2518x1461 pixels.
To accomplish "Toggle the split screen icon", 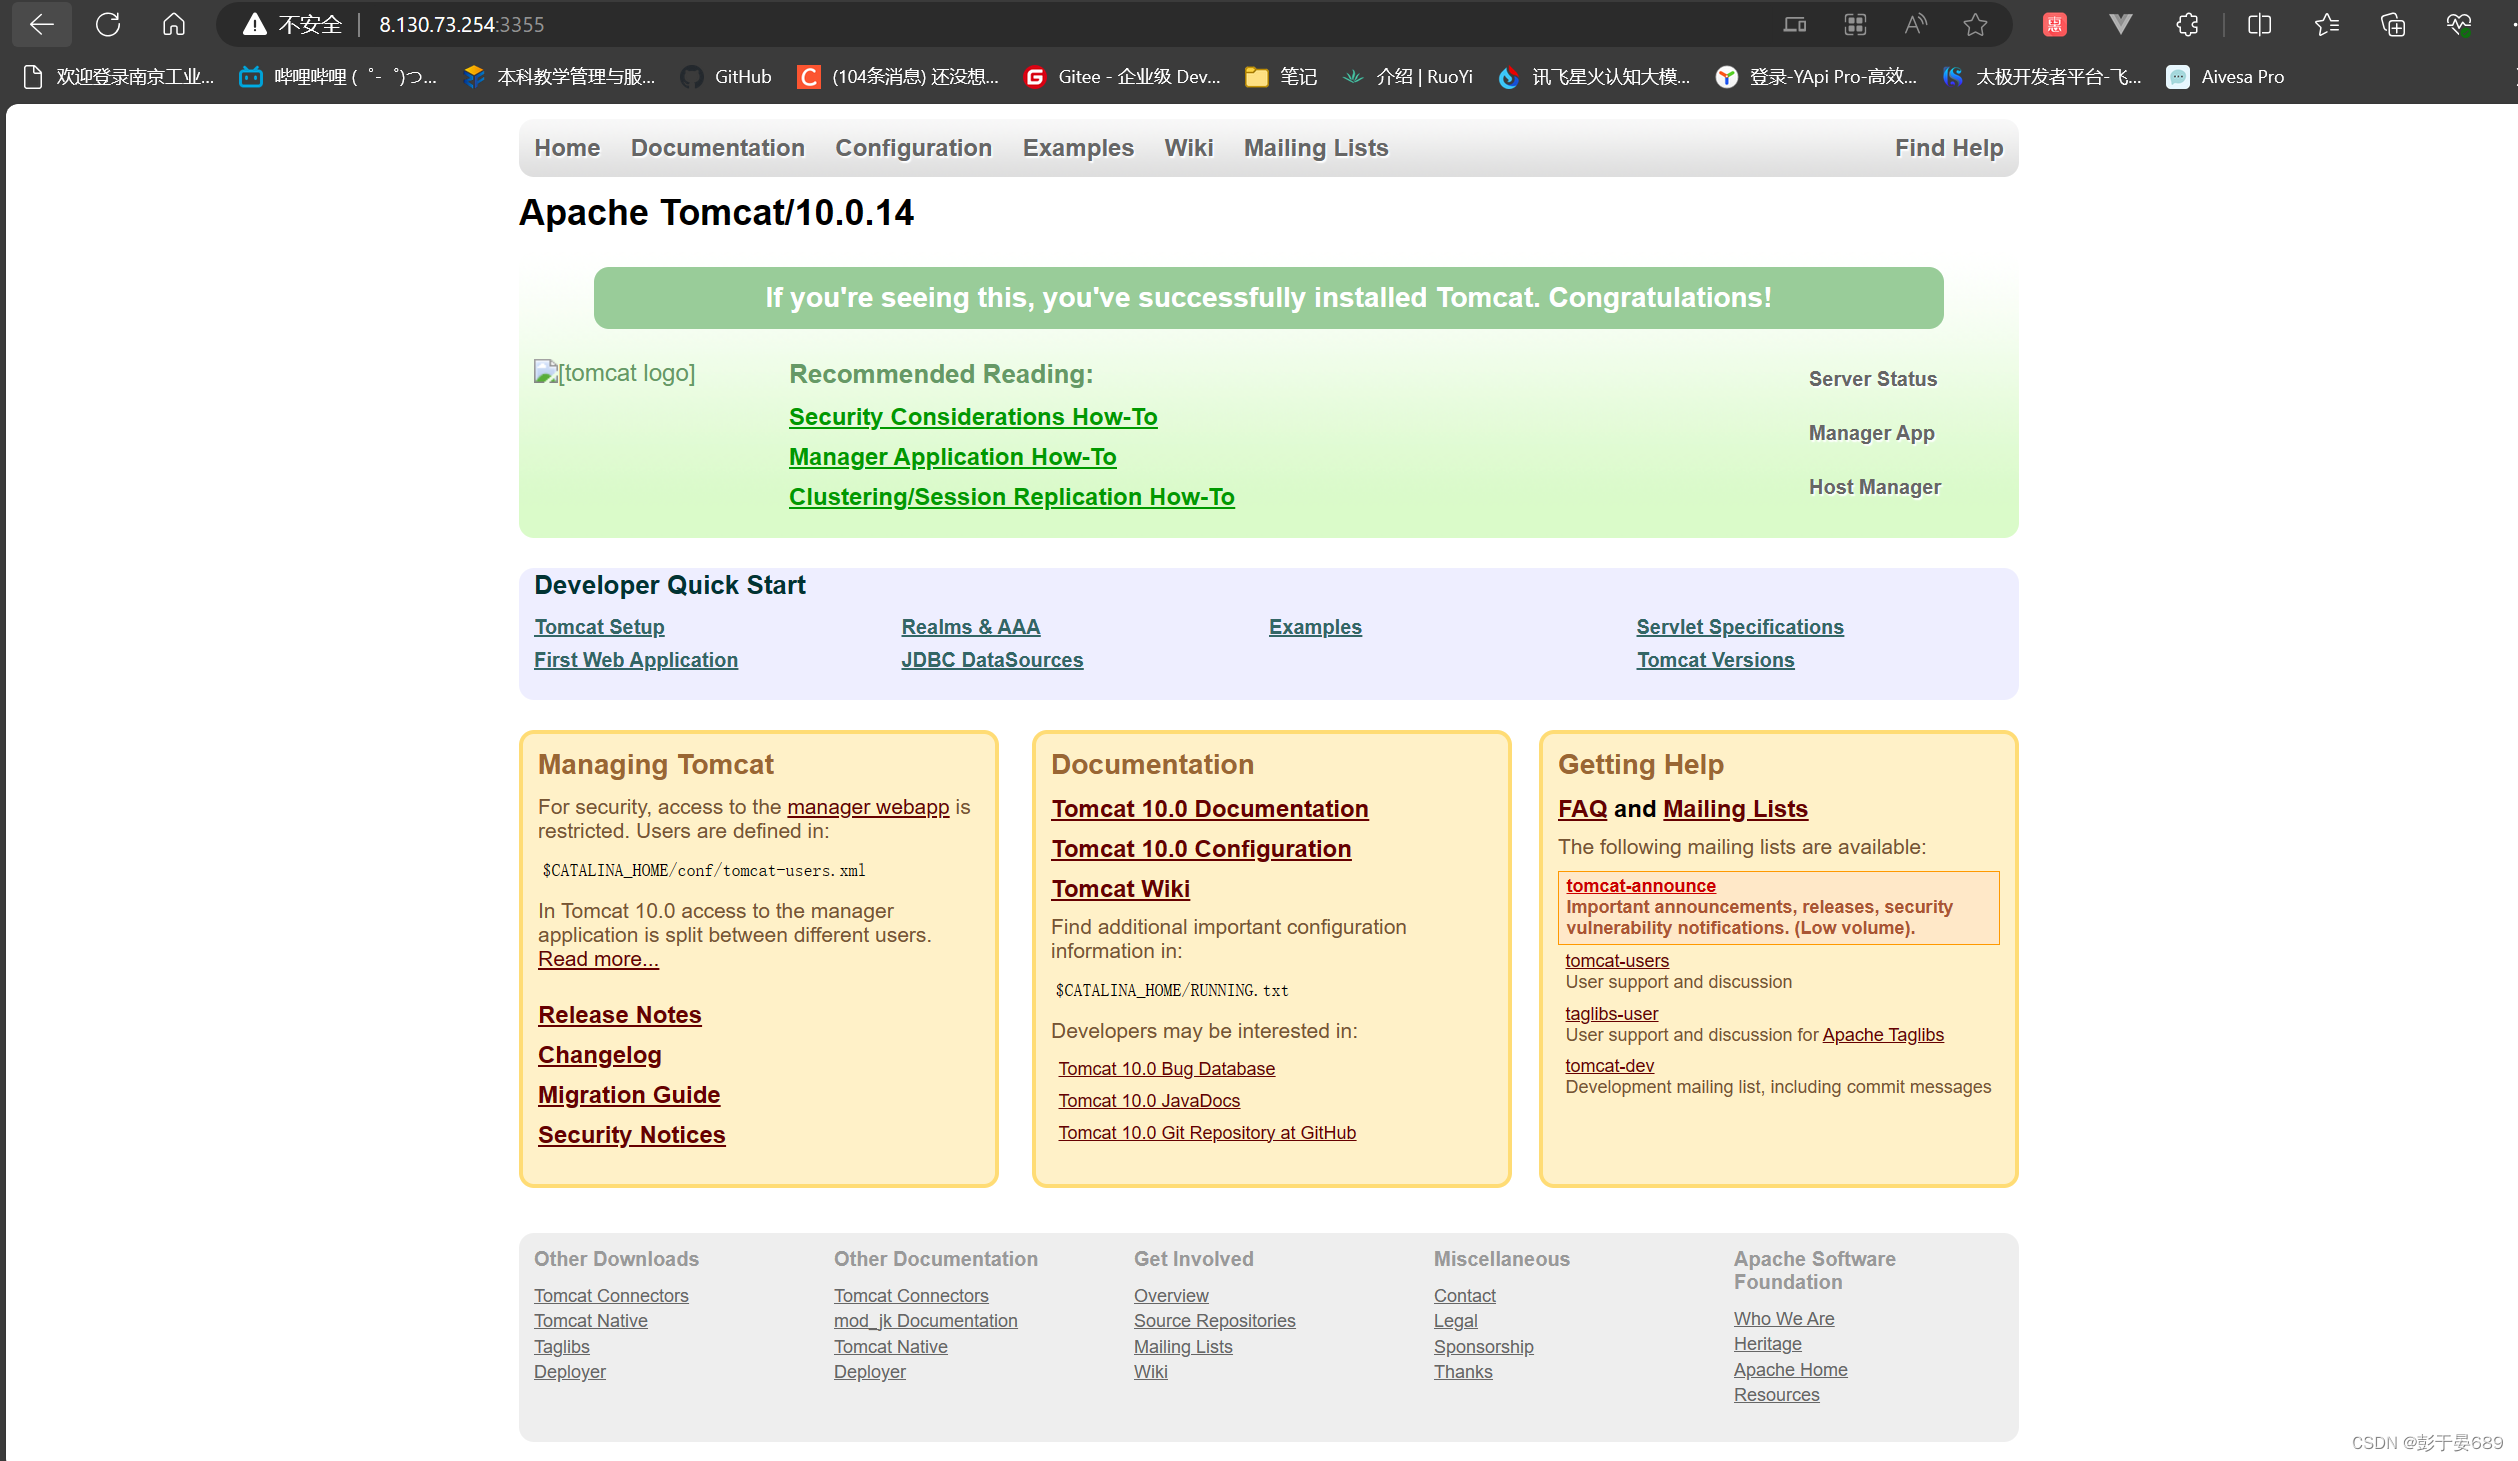I will [x=2259, y=24].
